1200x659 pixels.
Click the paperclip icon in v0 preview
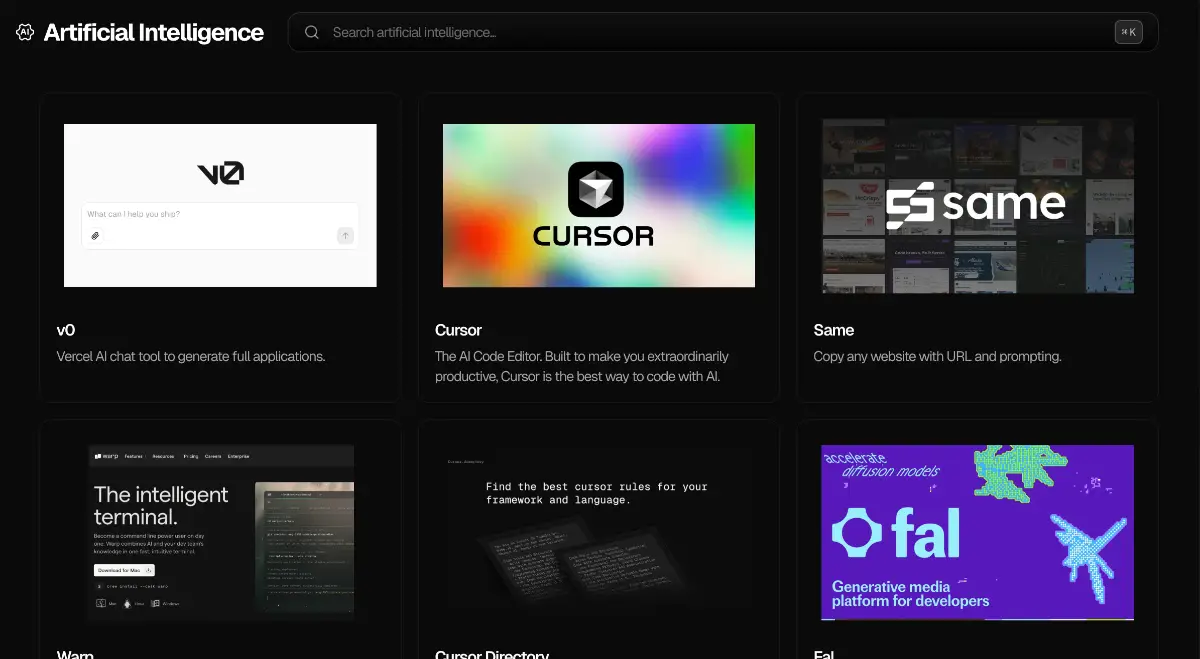click(x=95, y=236)
